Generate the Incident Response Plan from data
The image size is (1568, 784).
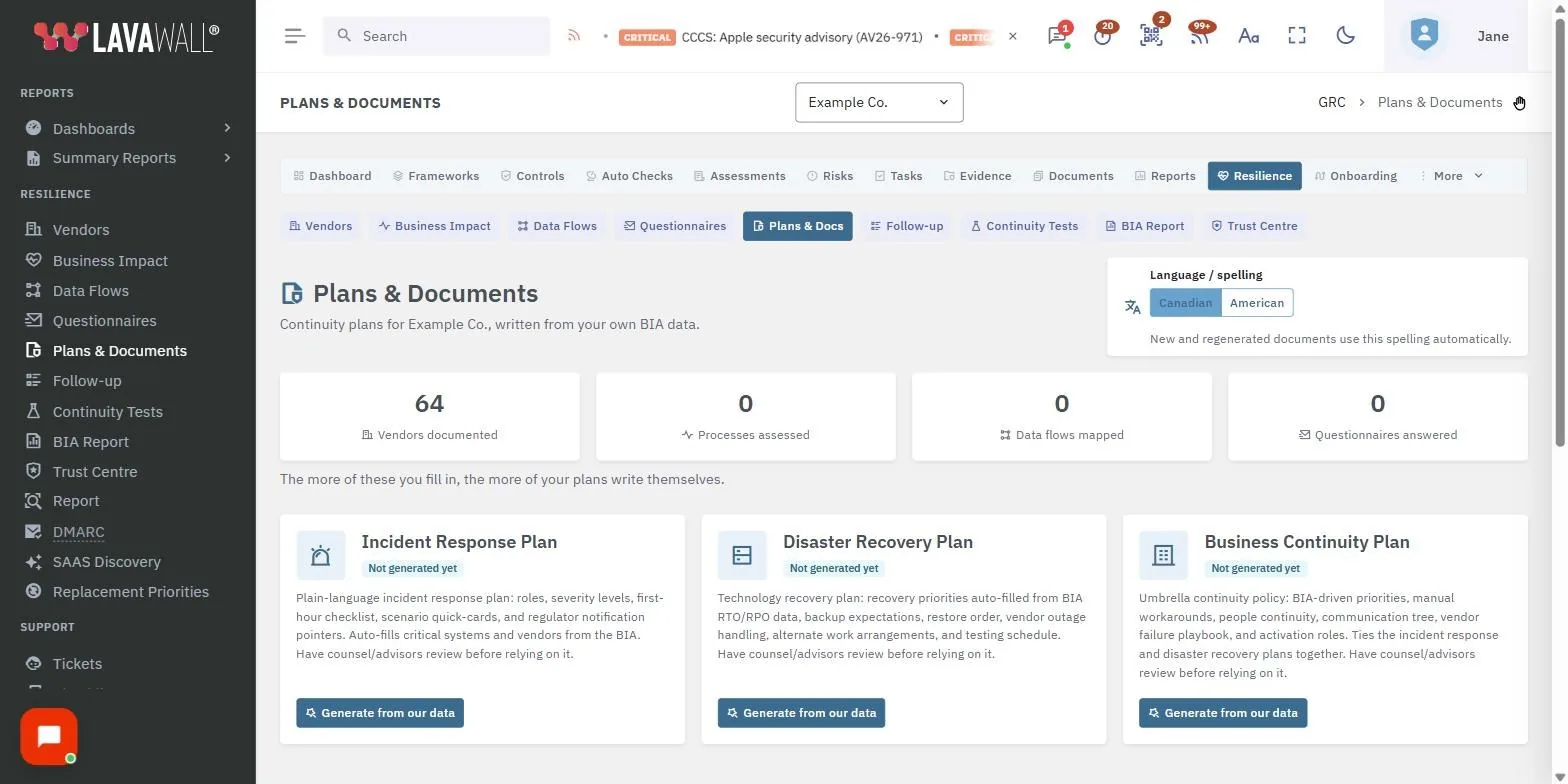[380, 713]
